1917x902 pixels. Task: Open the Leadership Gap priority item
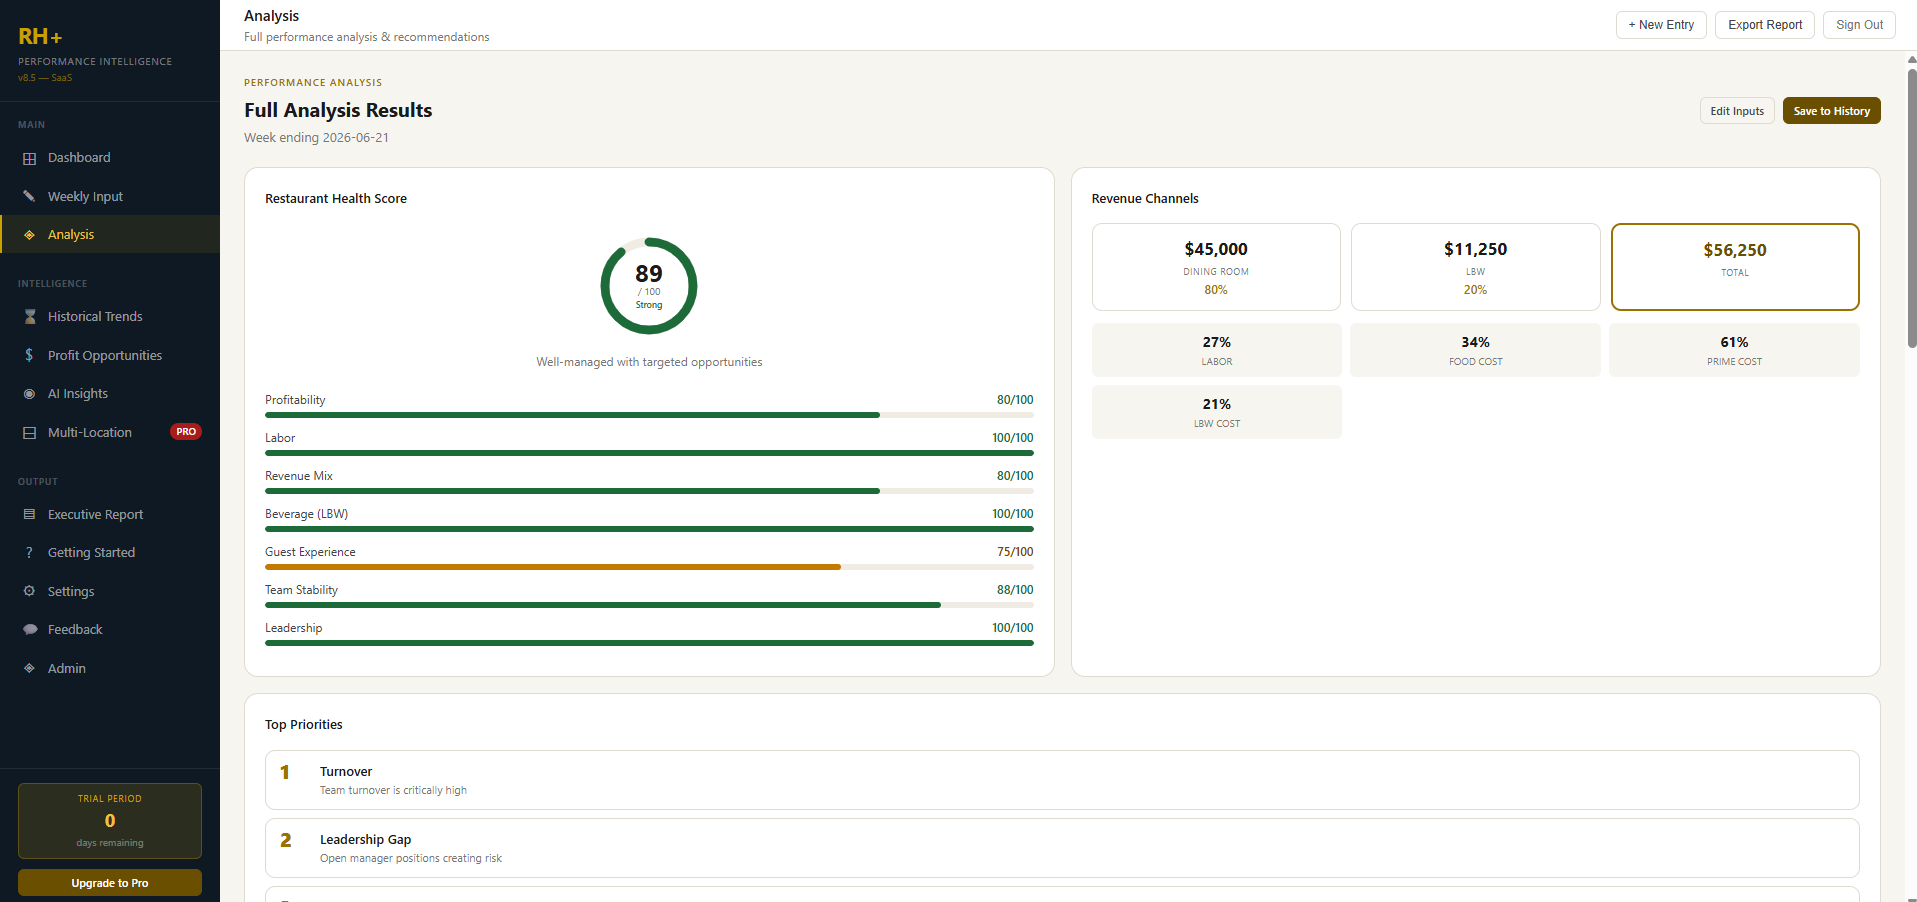pyautogui.click(x=1062, y=848)
